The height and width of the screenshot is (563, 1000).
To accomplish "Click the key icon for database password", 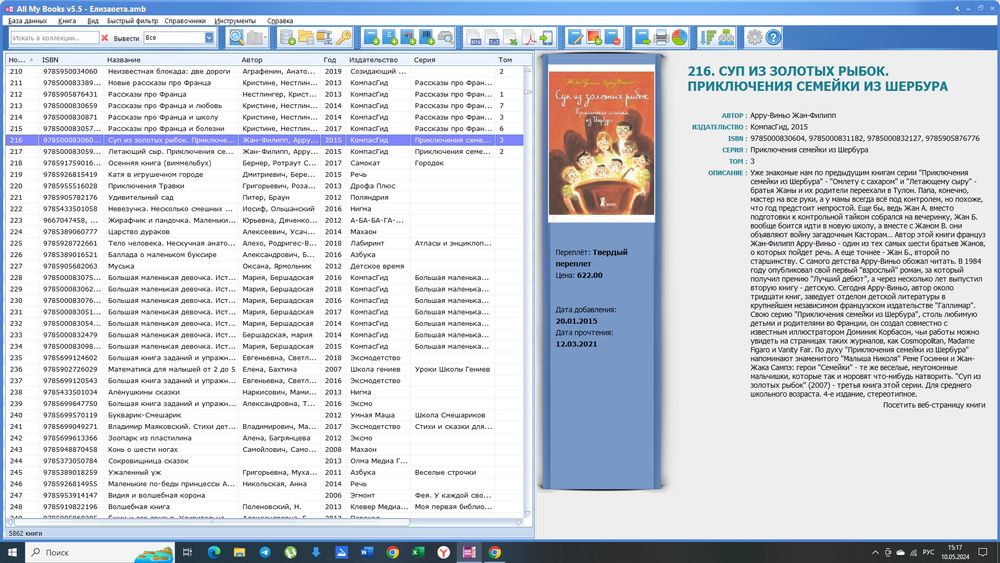I will point(344,38).
